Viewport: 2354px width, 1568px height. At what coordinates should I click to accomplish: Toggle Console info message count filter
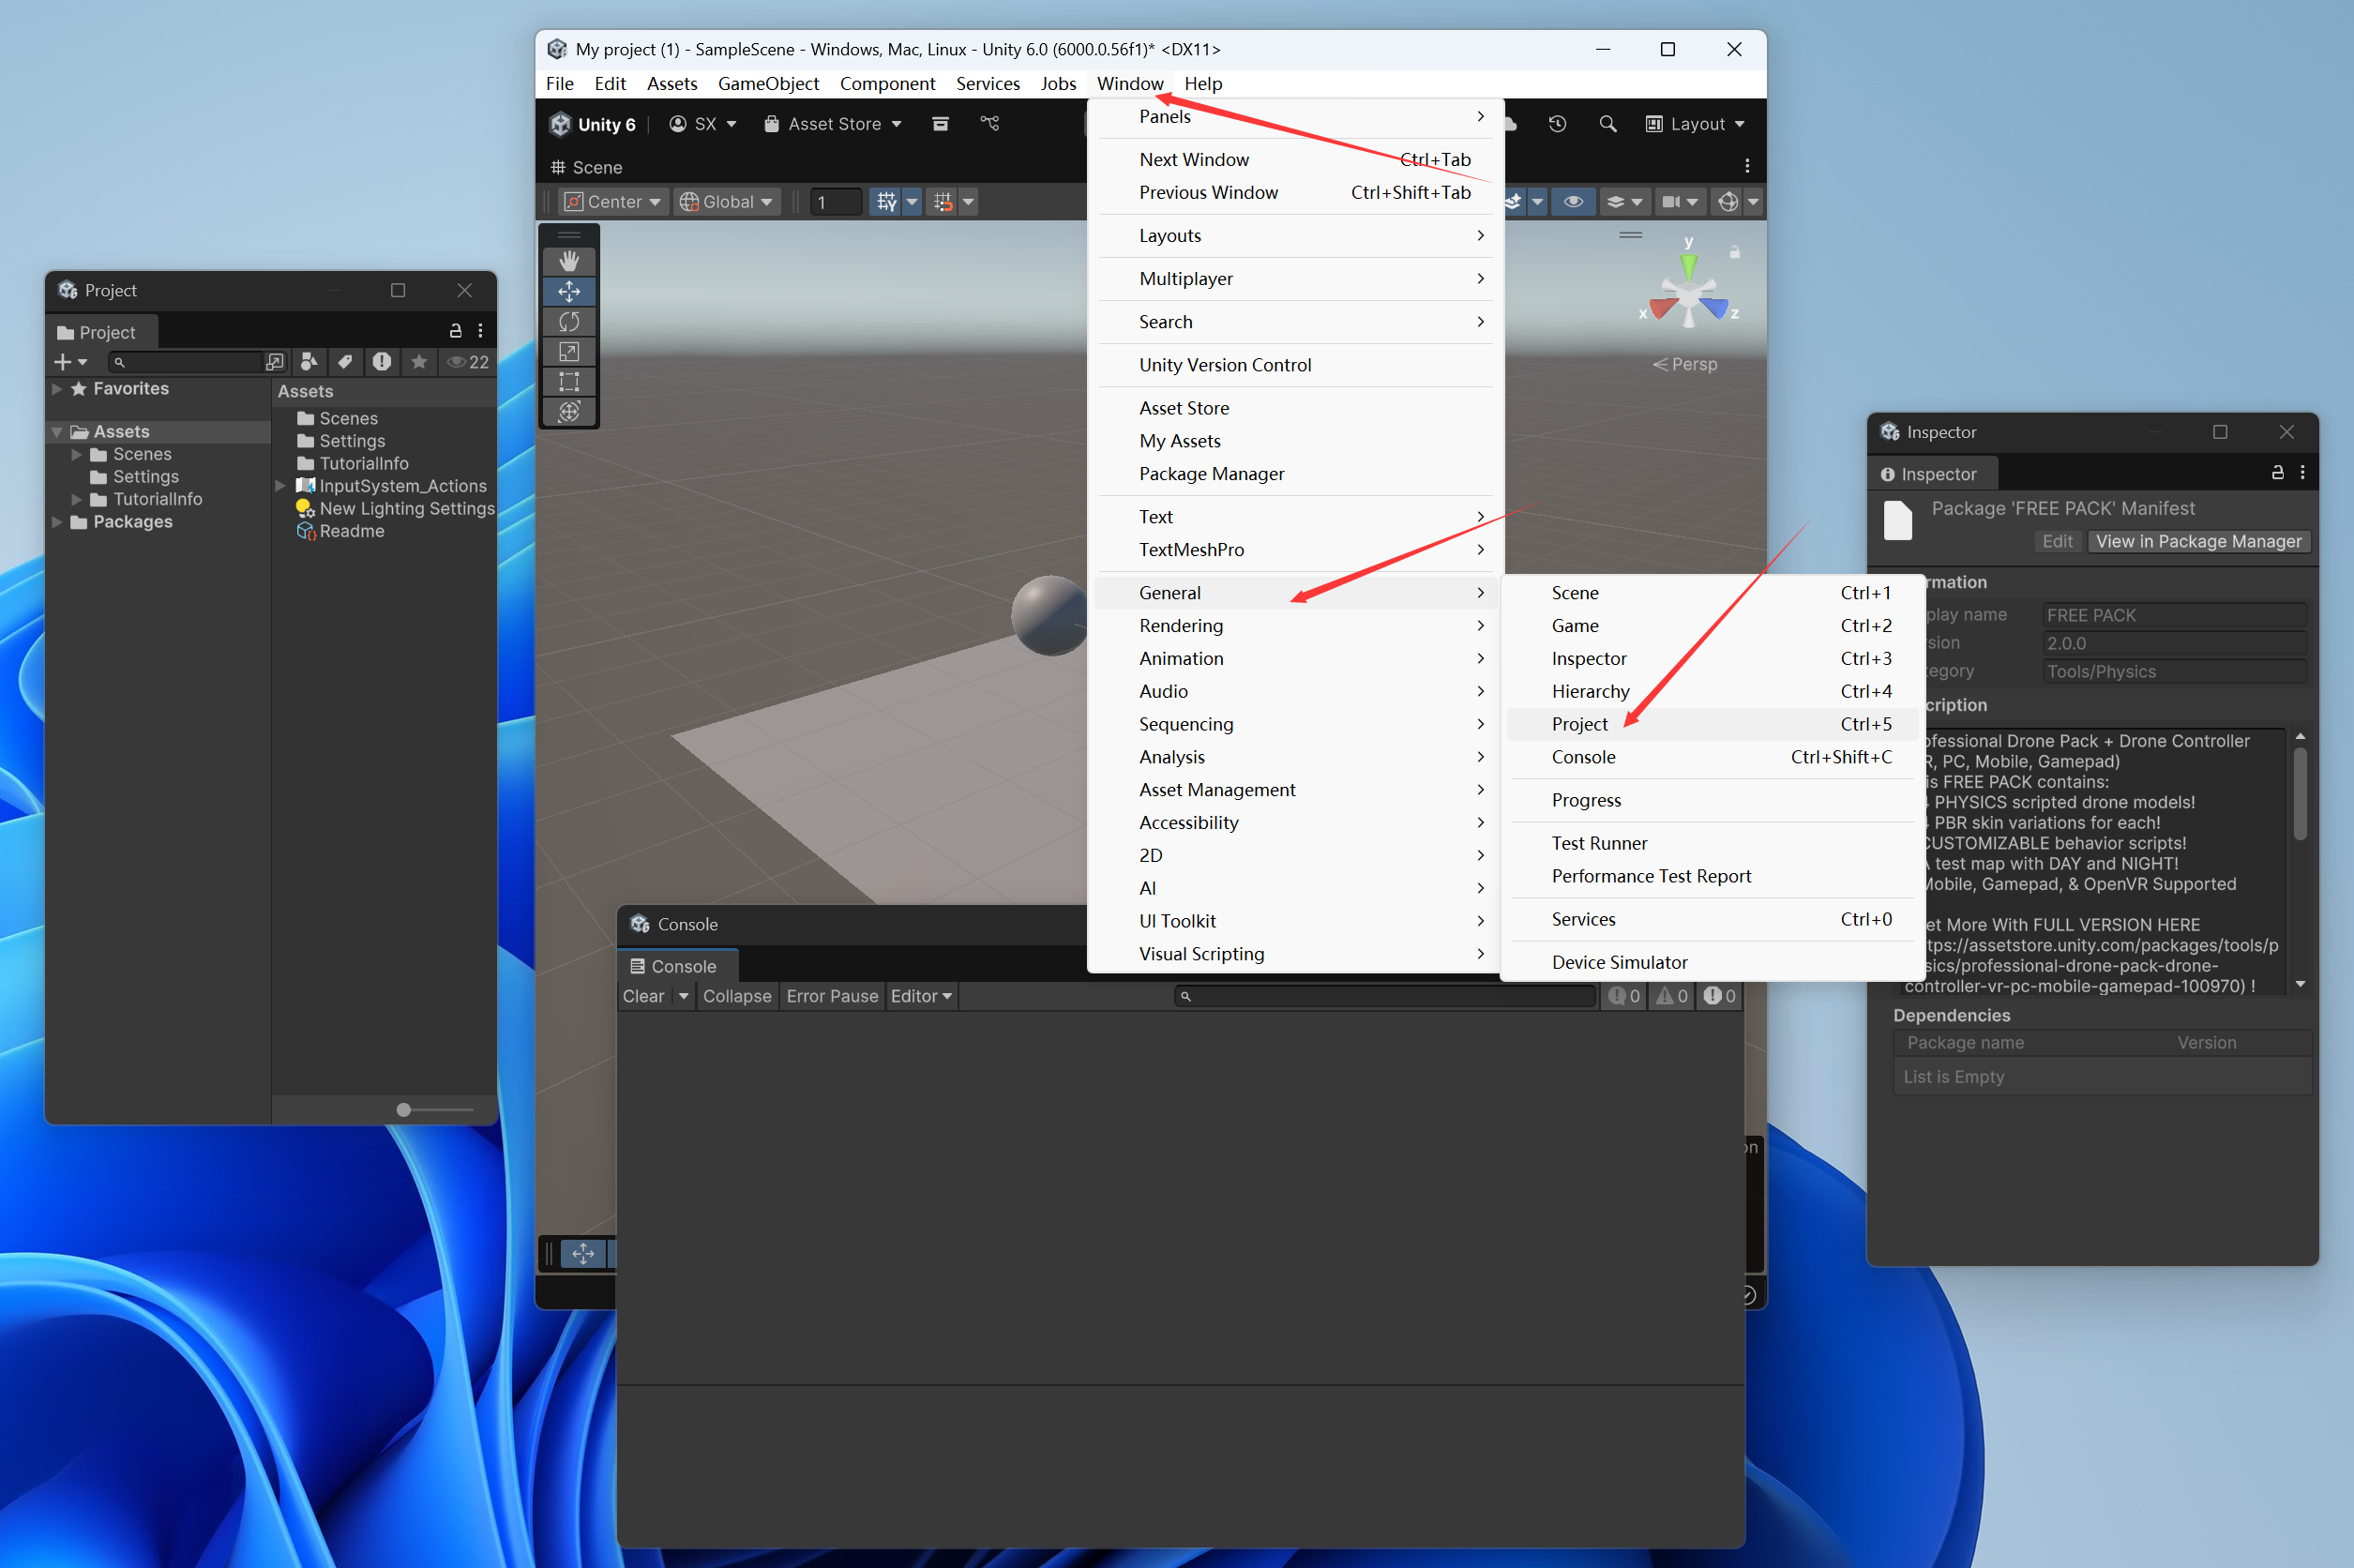(1623, 996)
